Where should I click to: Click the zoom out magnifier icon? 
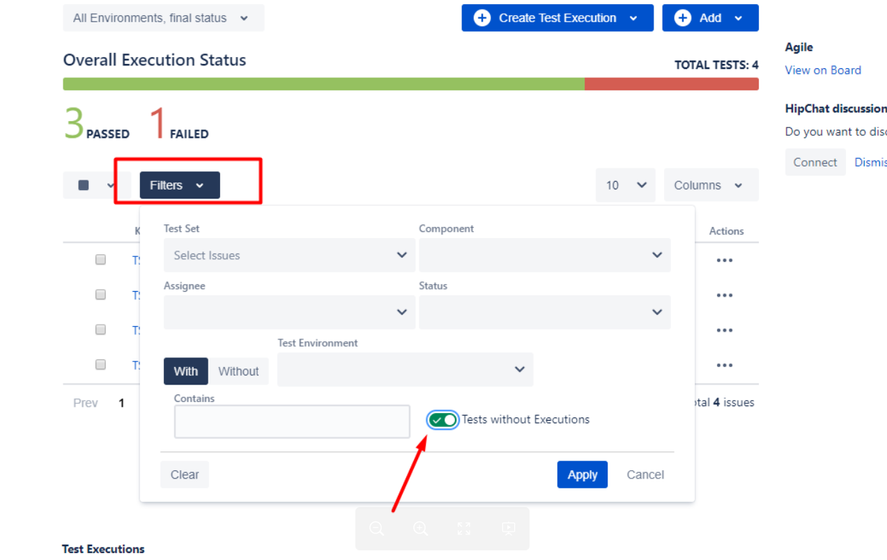(x=377, y=529)
